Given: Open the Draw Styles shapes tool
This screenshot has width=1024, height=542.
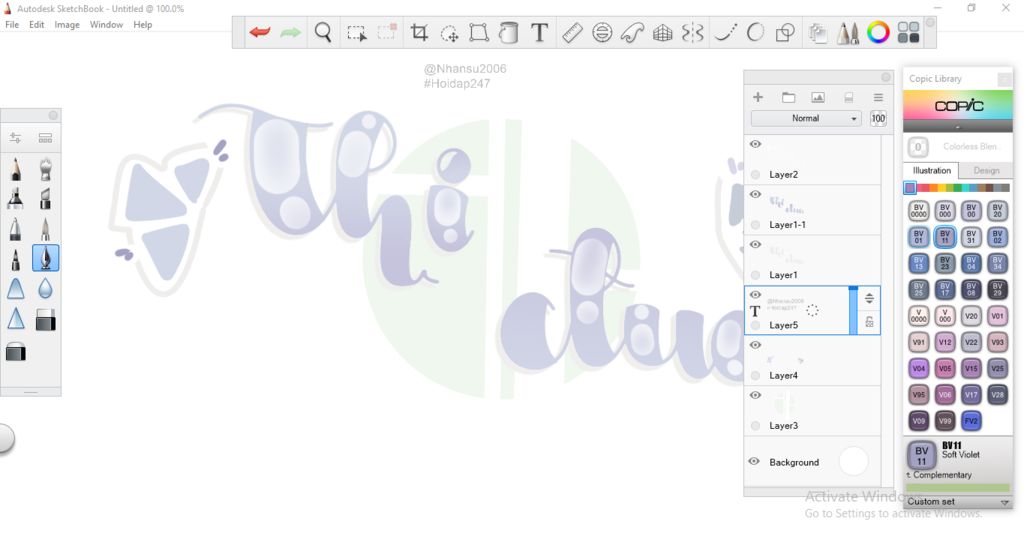Looking at the screenshot, I should [785, 32].
